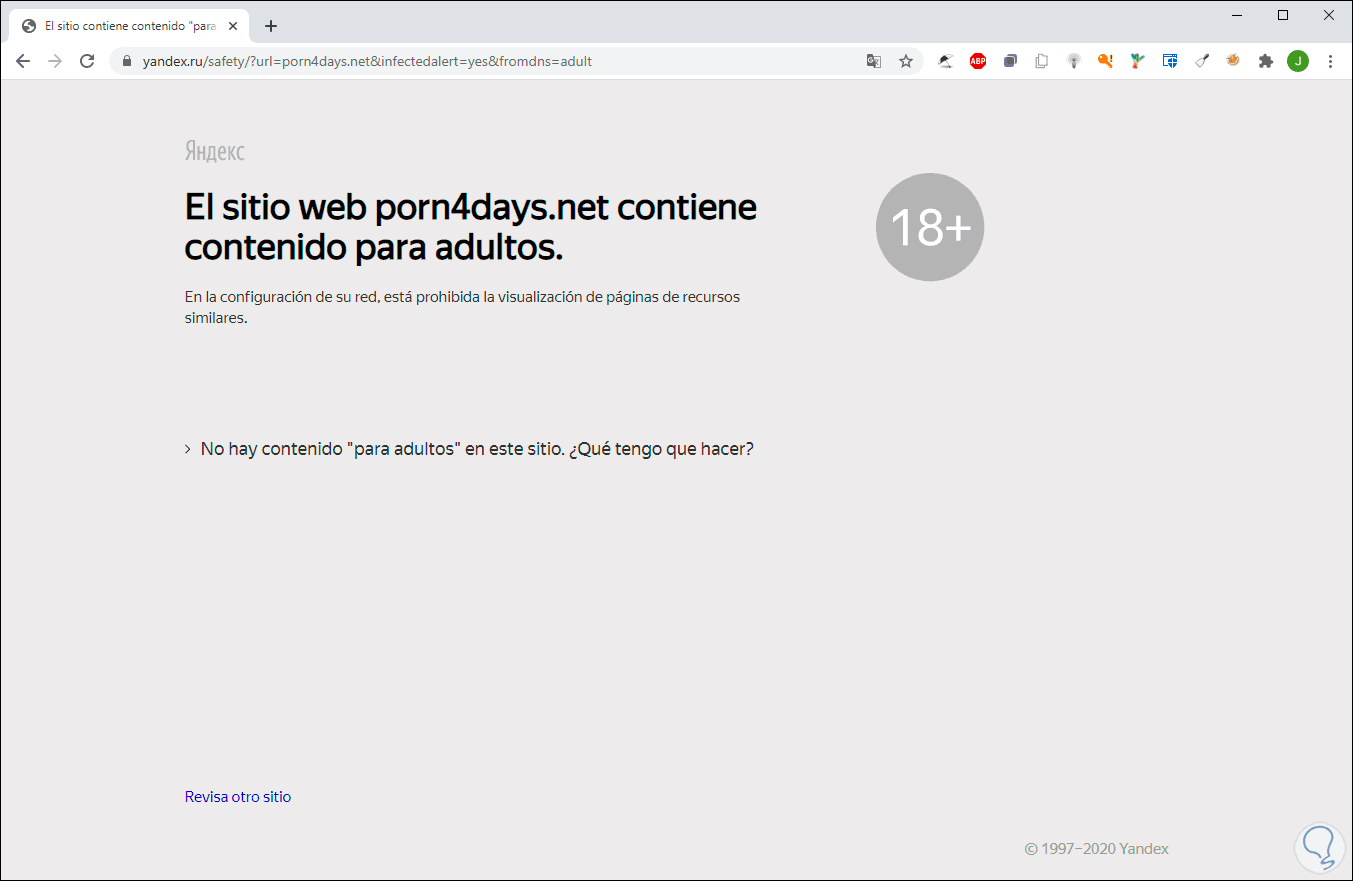
Task: Click the copy pages extension icon
Action: pyautogui.click(x=1042, y=61)
